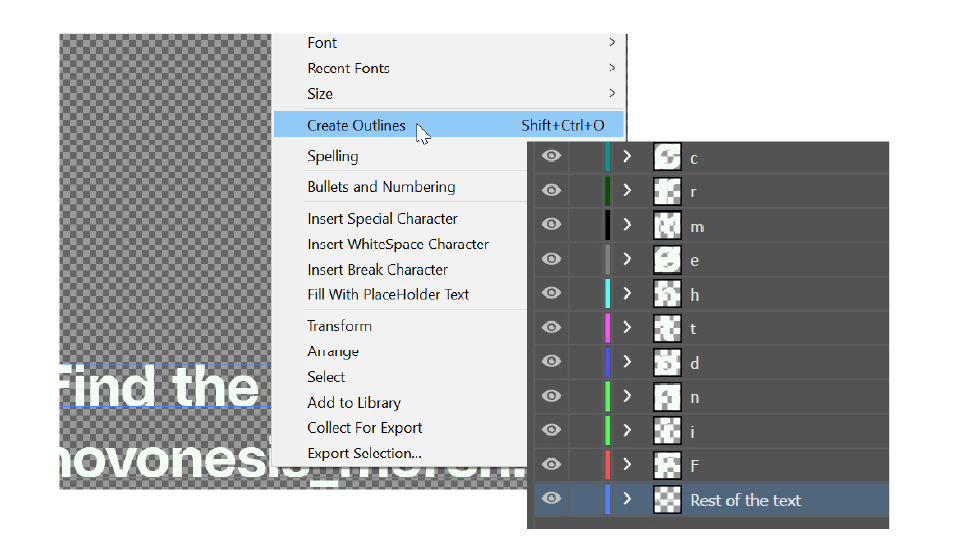Hide the 'c' layer with its eye icon

click(551, 155)
